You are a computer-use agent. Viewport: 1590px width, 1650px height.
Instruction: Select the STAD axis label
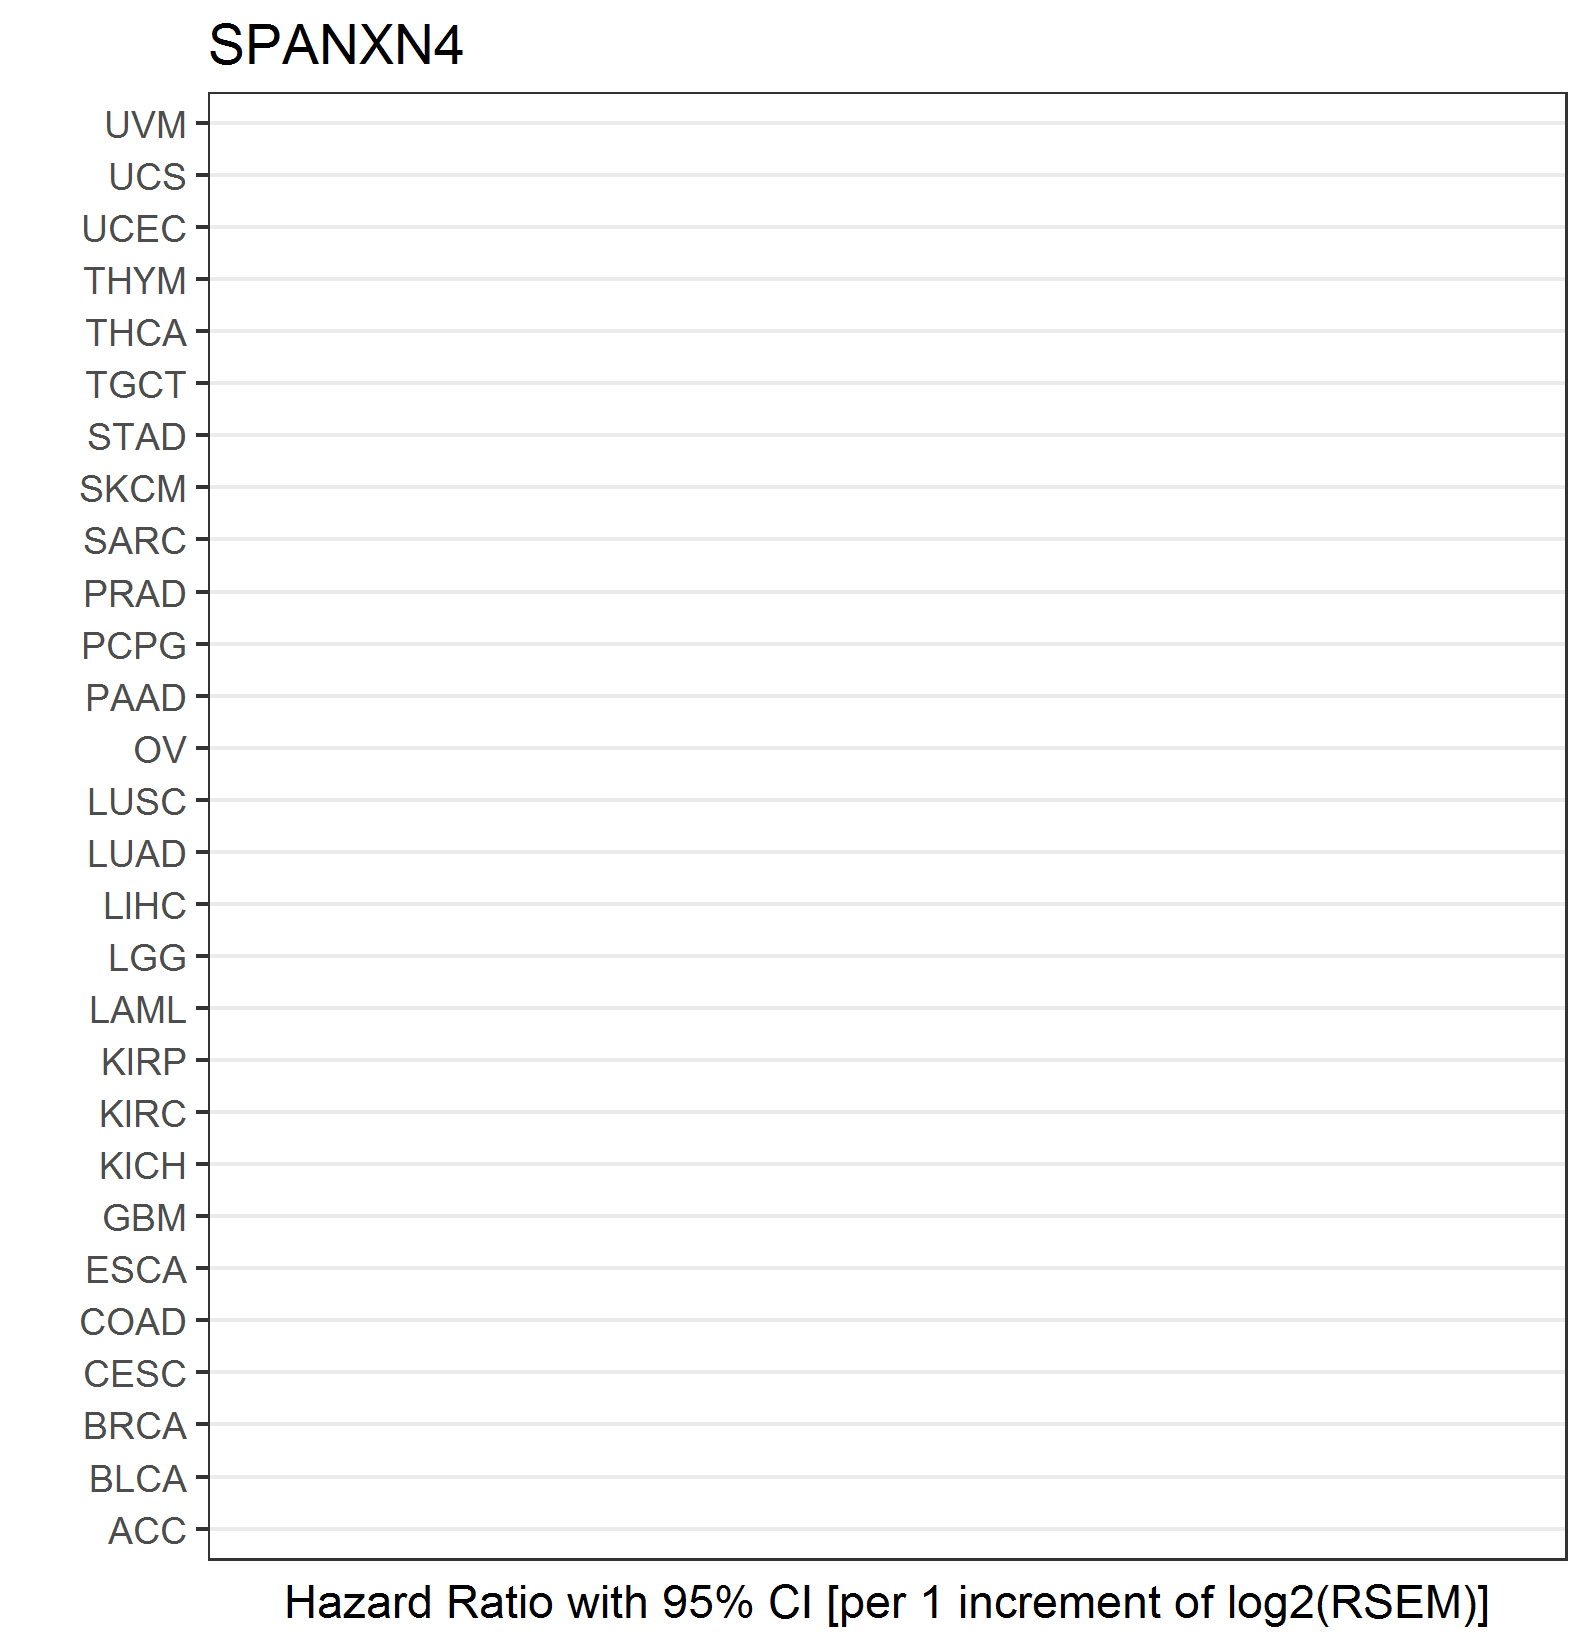(137, 437)
